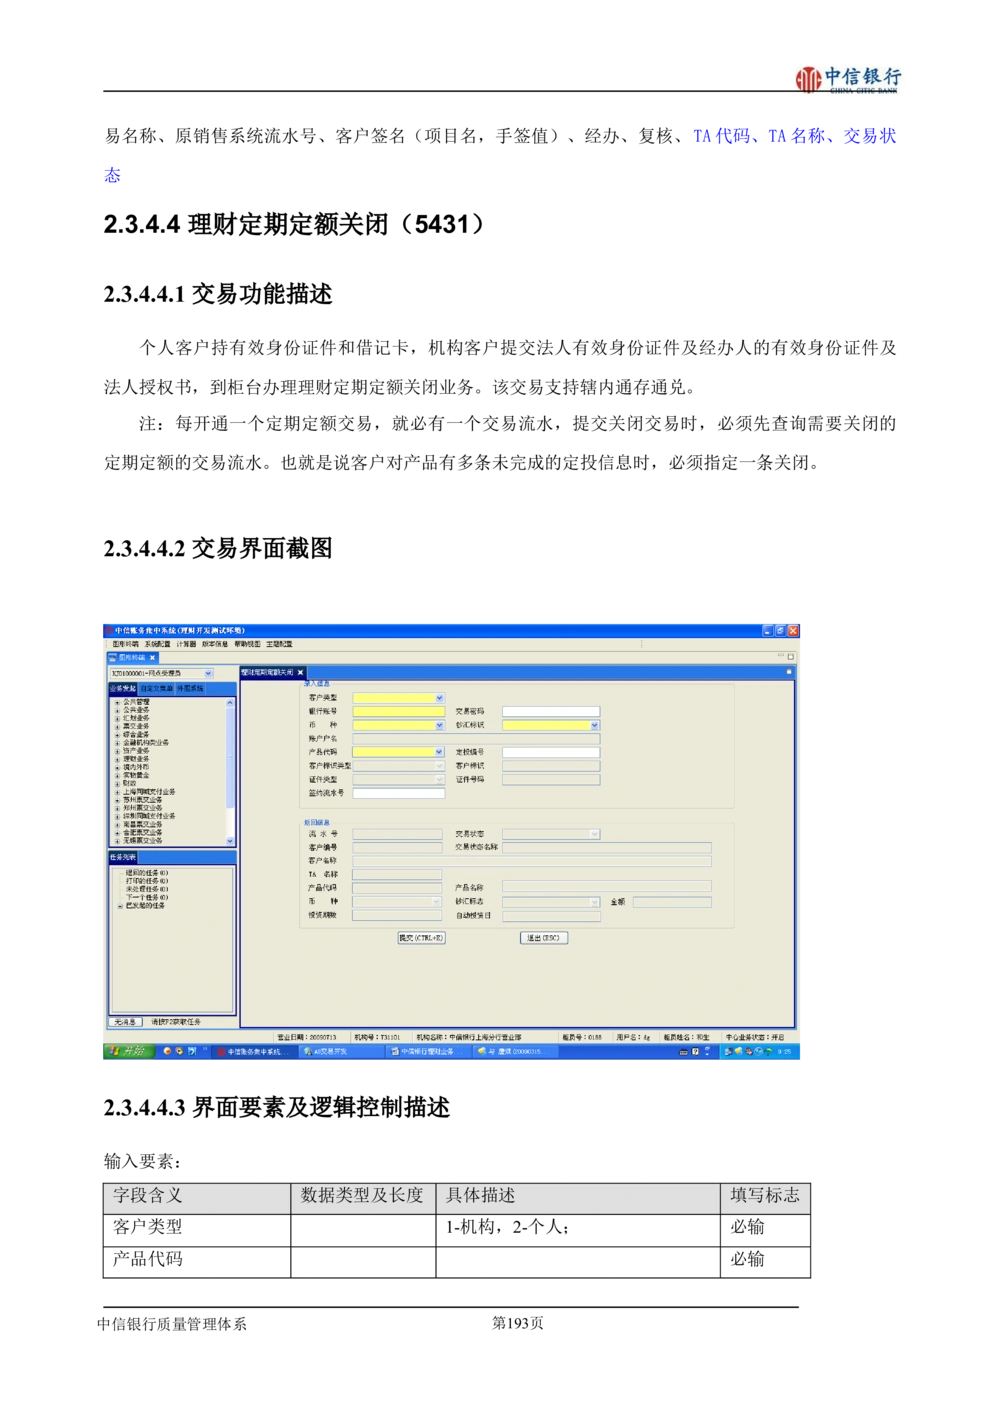Viewport: 1000px width, 1415px height.
Task: Open the 客户类型 dropdown
Action: [x=439, y=698]
